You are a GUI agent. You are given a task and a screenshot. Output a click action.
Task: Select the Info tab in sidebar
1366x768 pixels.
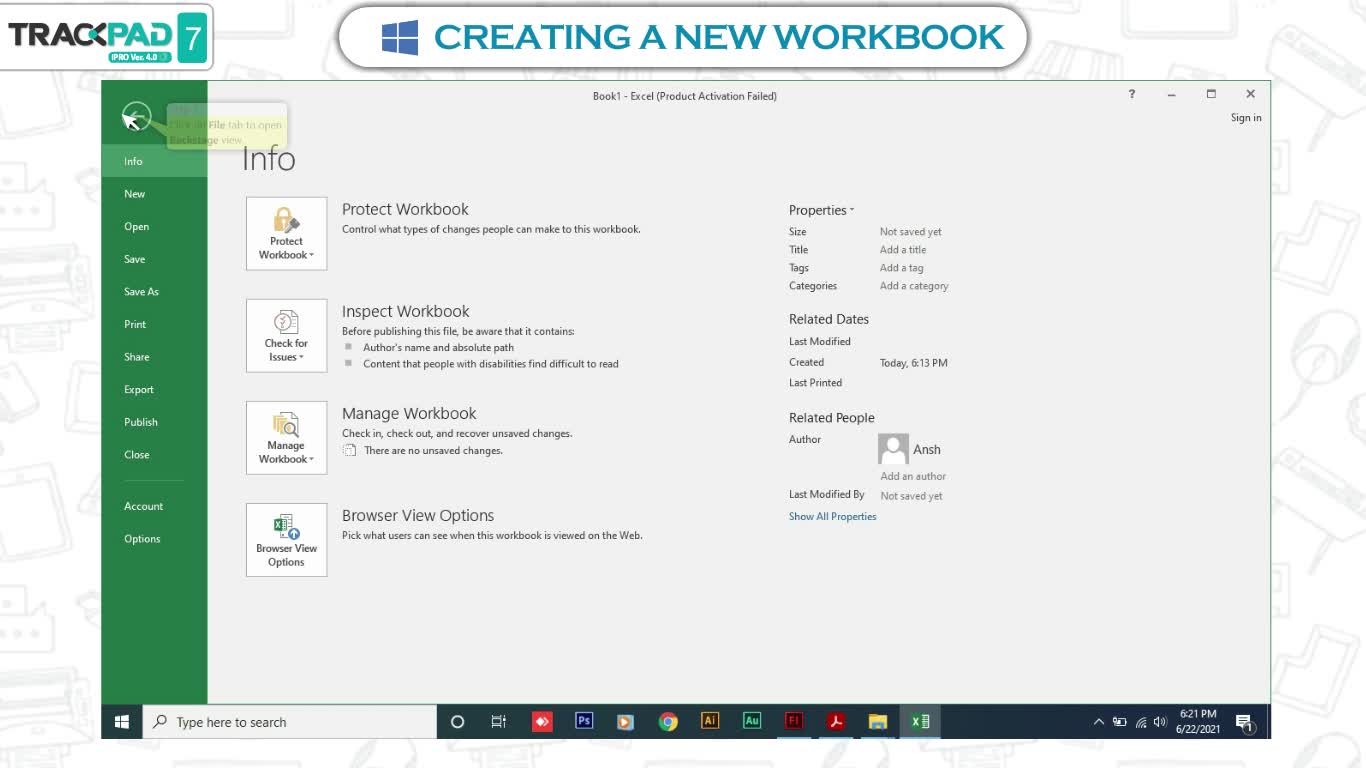154,161
